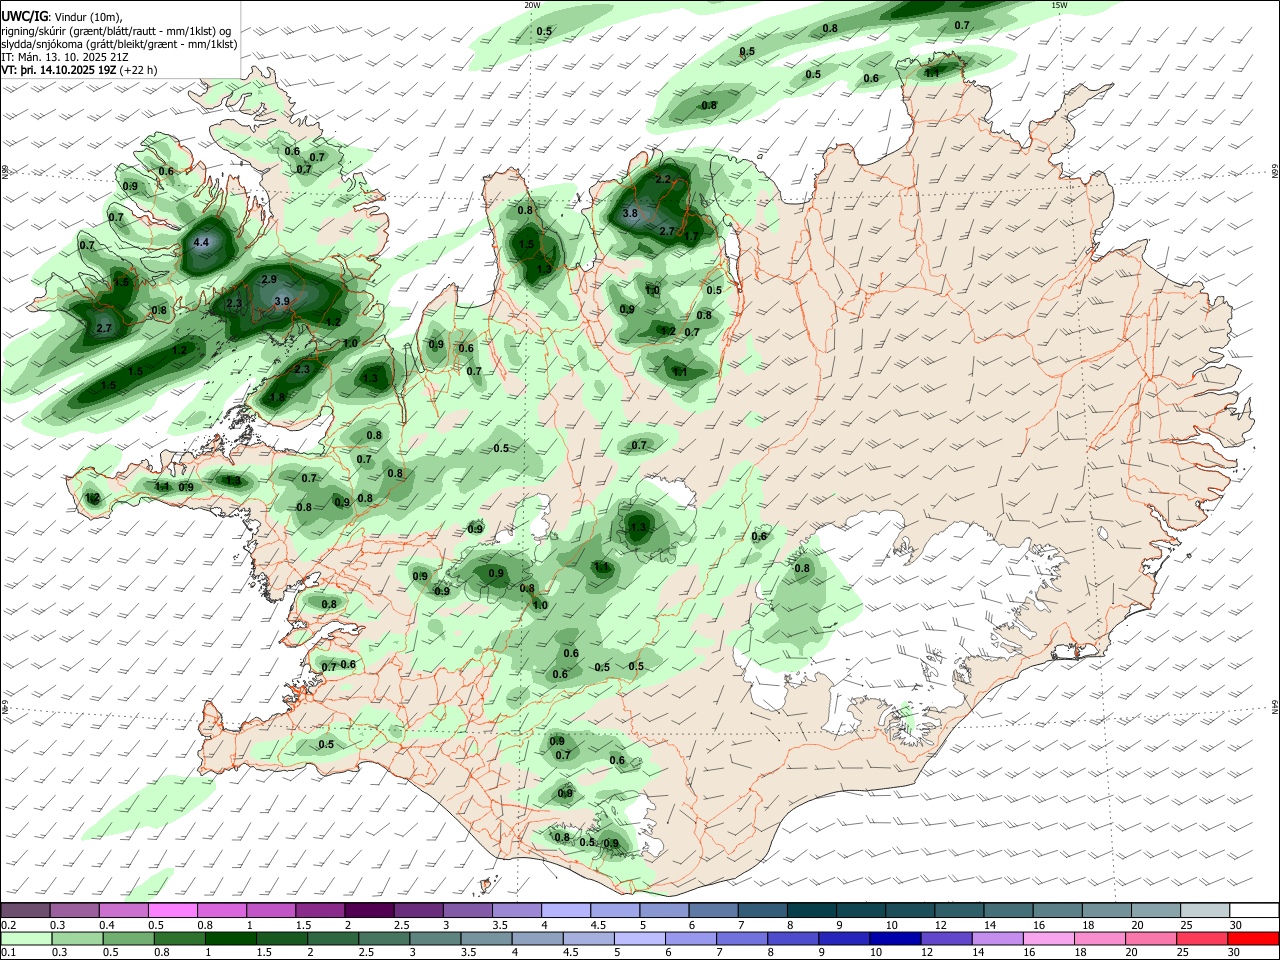
Task: Select the light gray 25 legend swatch
Action: tap(1205, 910)
